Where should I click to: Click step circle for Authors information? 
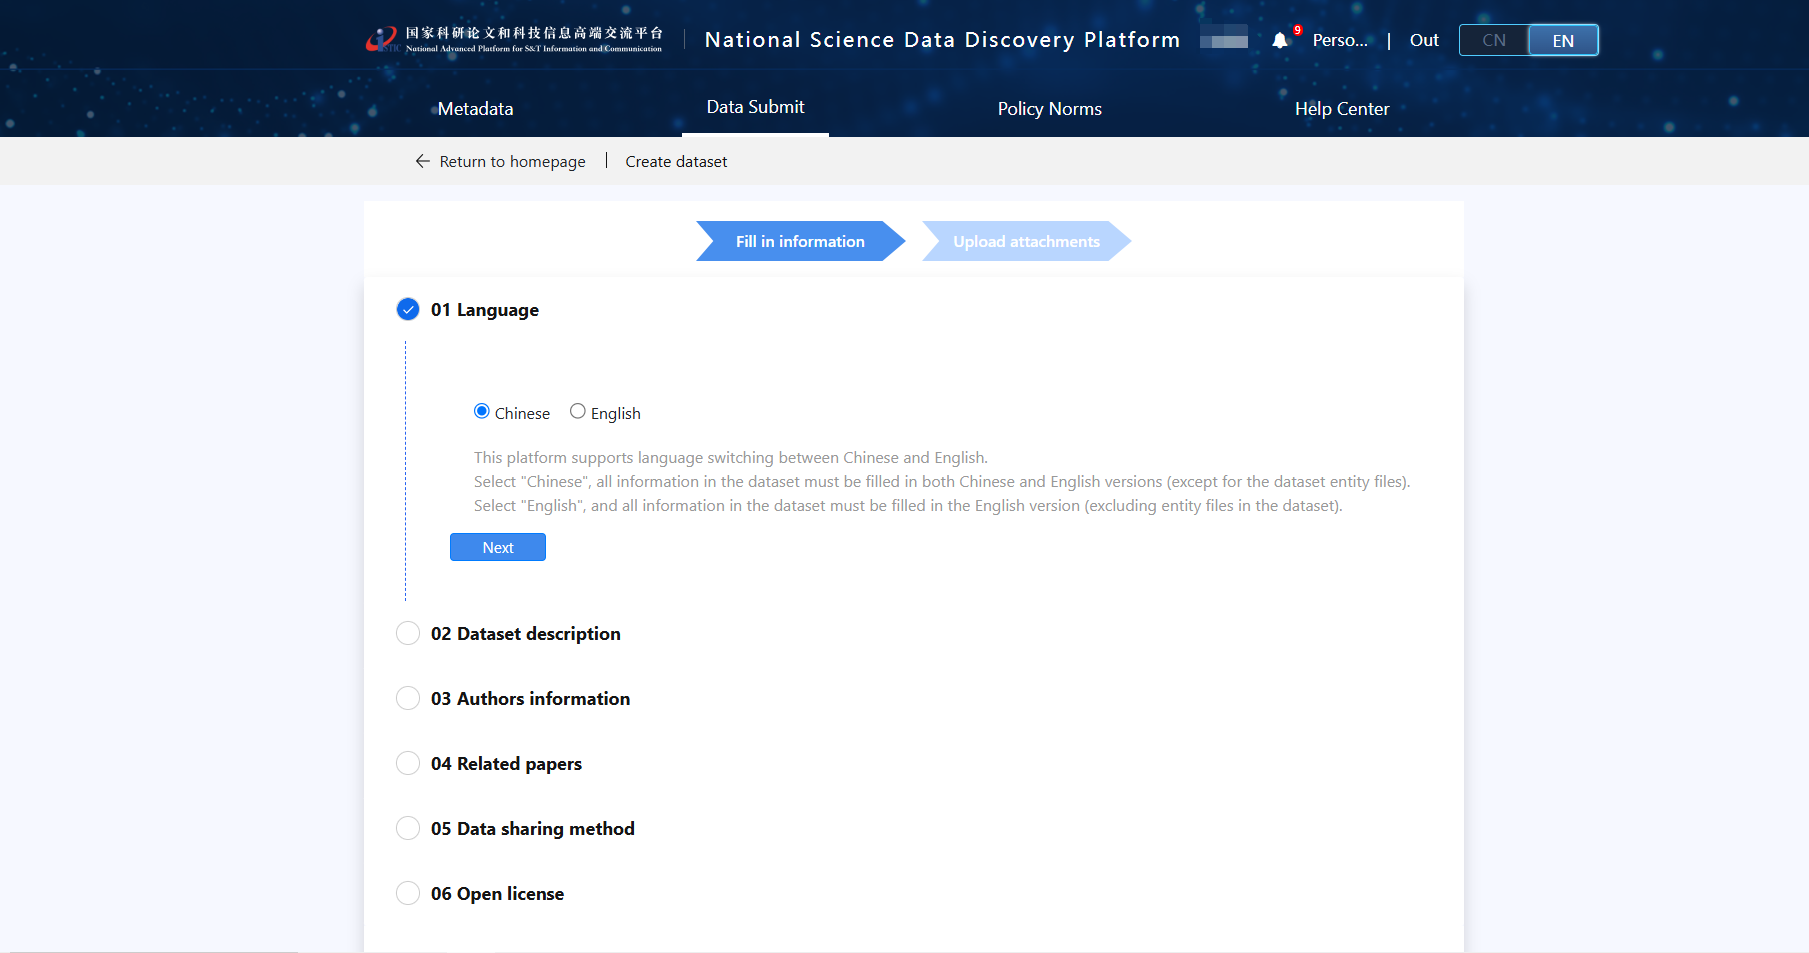click(408, 698)
